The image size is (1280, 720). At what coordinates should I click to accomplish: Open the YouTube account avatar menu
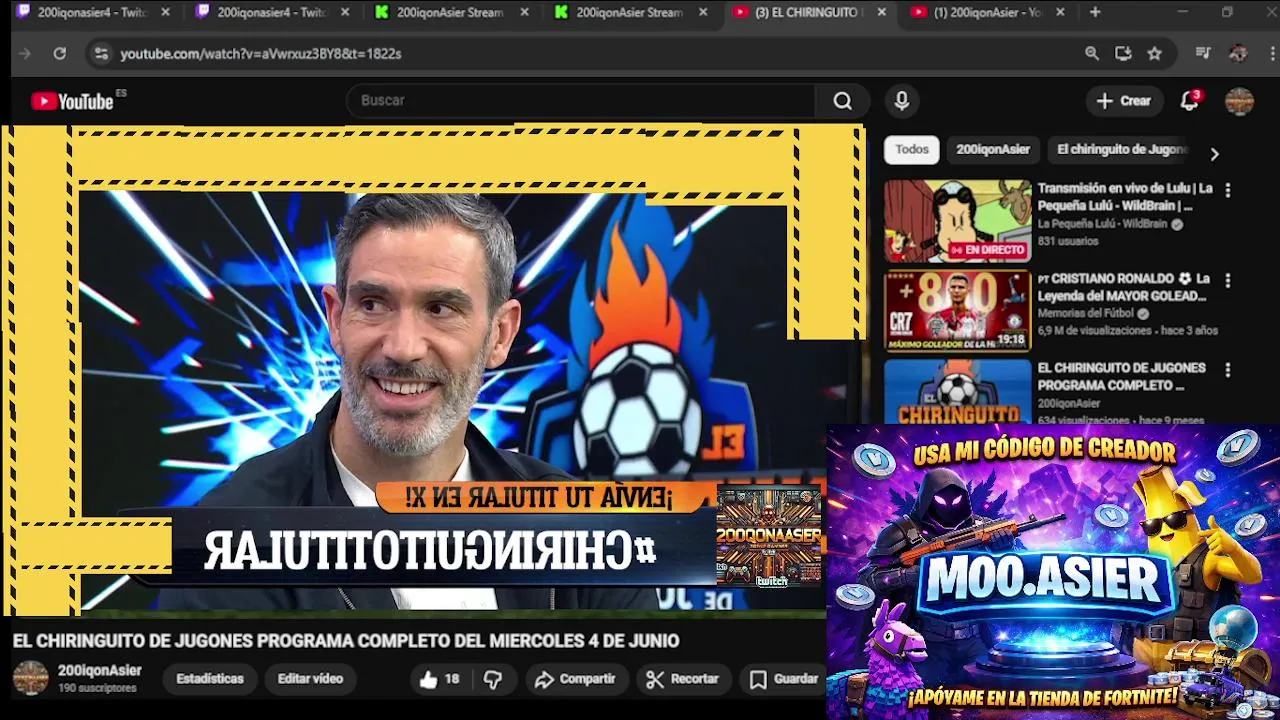[1239, 100]
